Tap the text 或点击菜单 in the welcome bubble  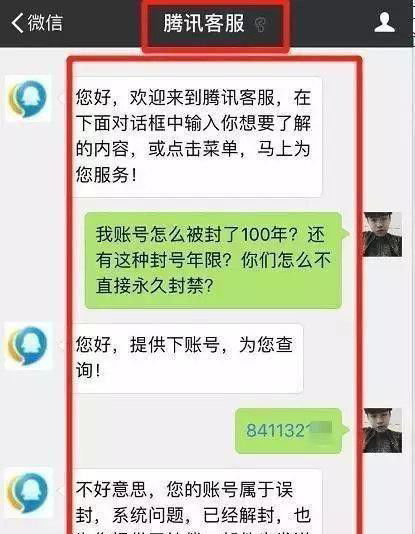[x=193, y=149]
